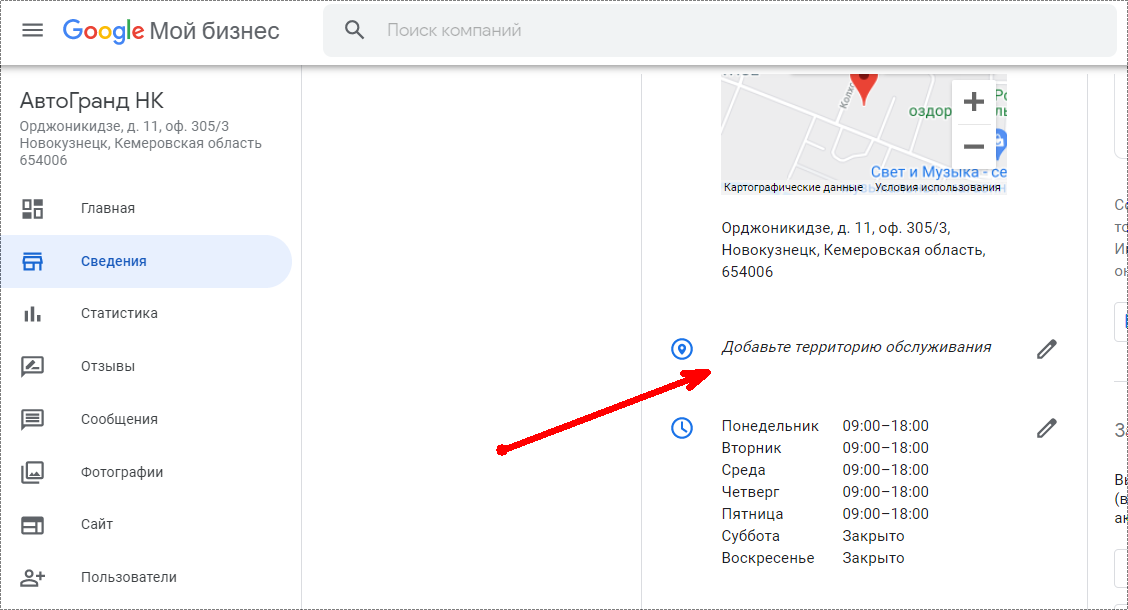Click the АвтоГранд НК business name
The image size is (1128, 610).
pos(91,101)
